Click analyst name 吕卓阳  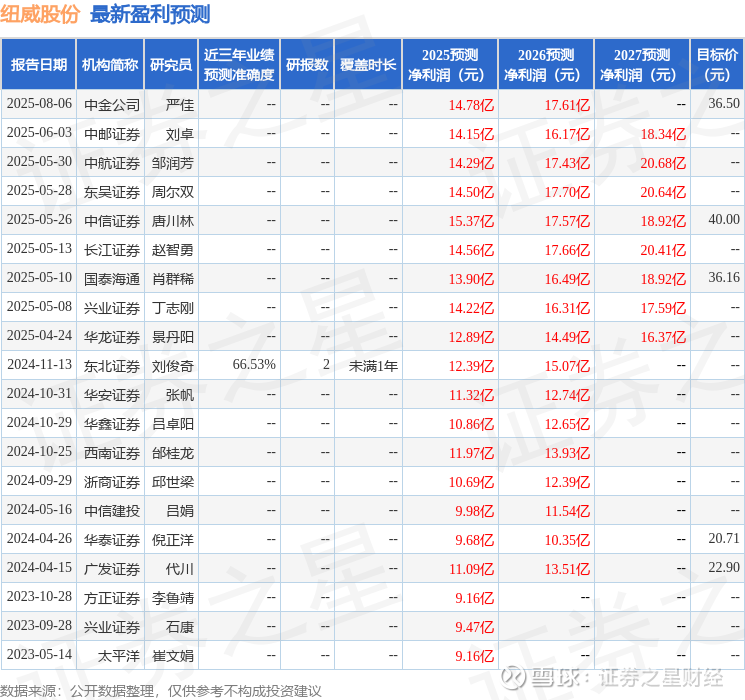point(173,424)
